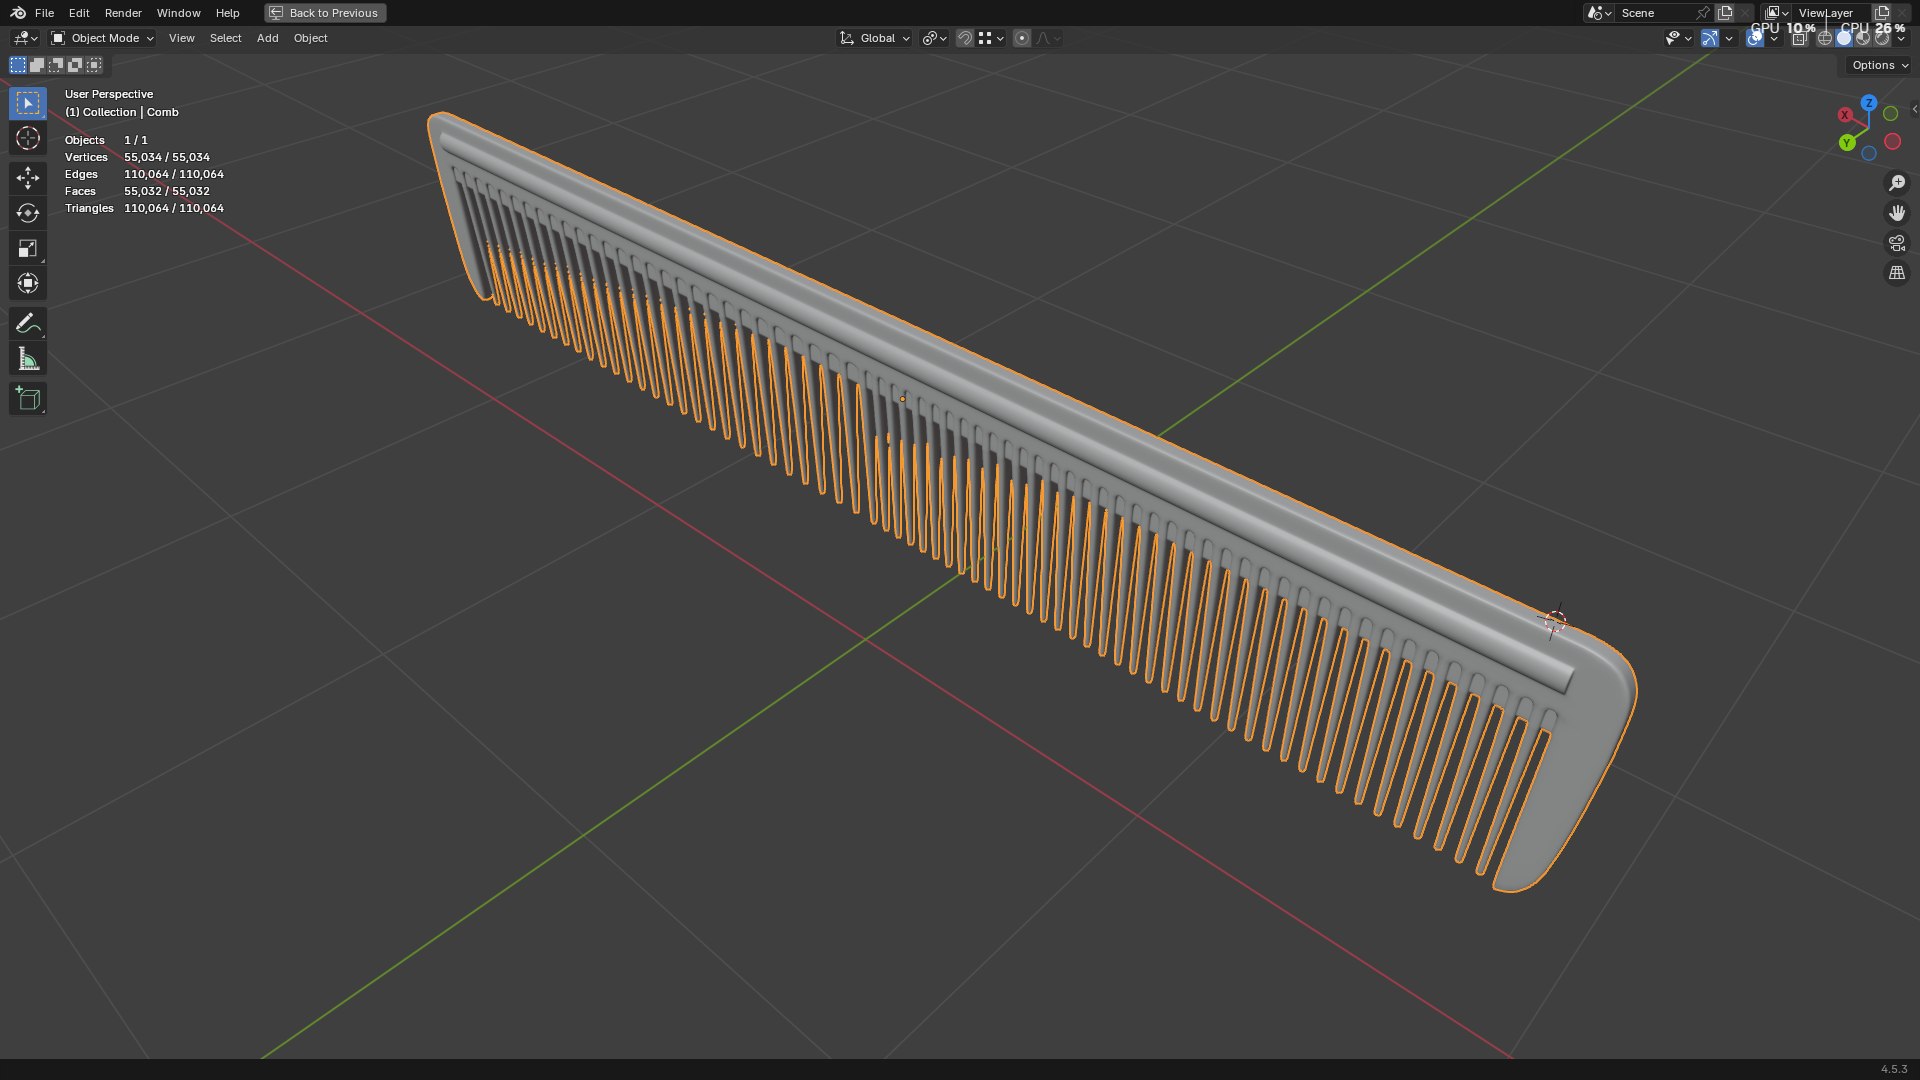Click the pan view hand icon
Screen dimensions: 1920x1080
tap(1896, 213)
